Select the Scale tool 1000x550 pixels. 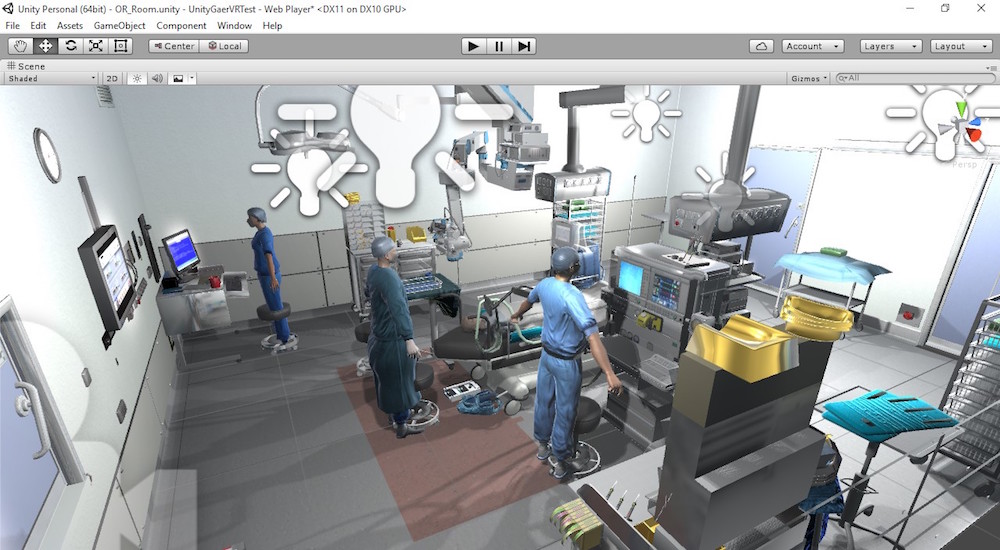click(x=96, y=46)
